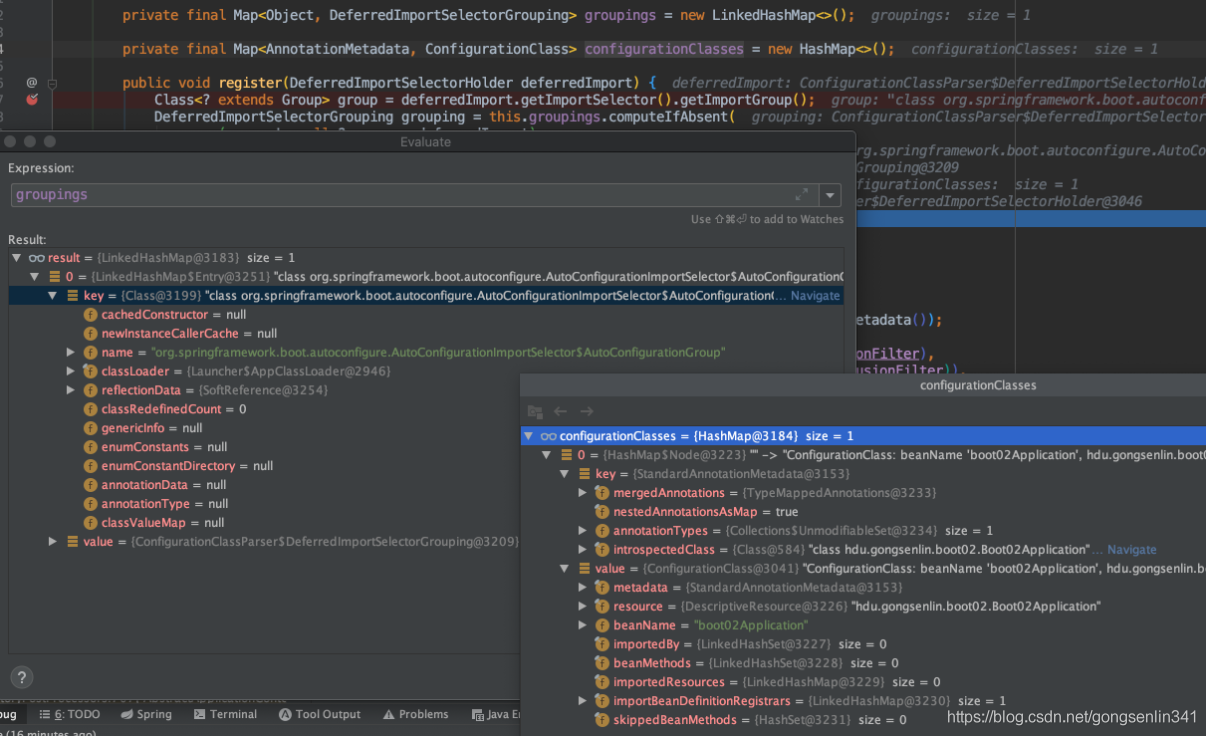The image size is (1206, 736).
Task: Expand the mergedAnnotations node
Action: click(583, 493)
